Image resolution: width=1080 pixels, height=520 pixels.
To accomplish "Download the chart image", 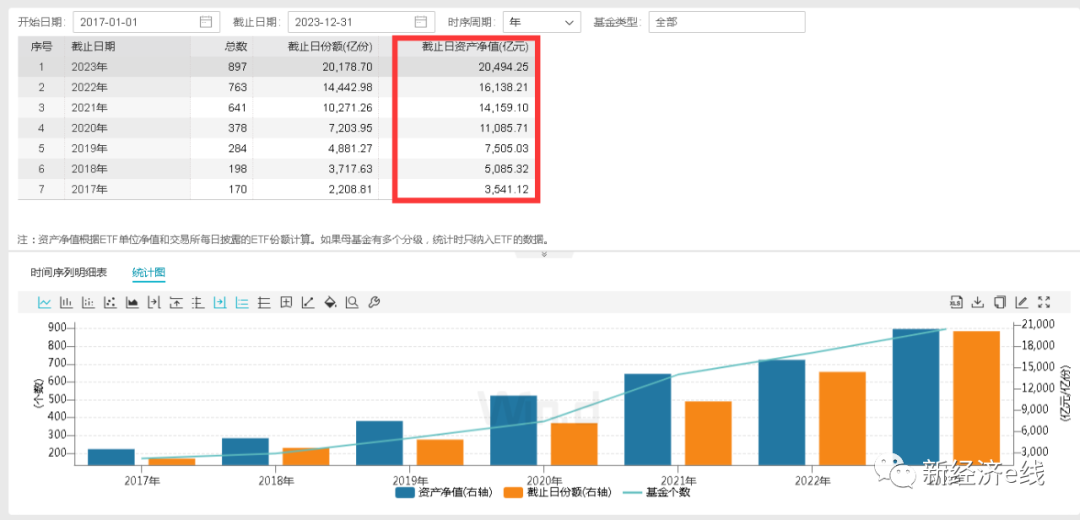I will [978, 302].
